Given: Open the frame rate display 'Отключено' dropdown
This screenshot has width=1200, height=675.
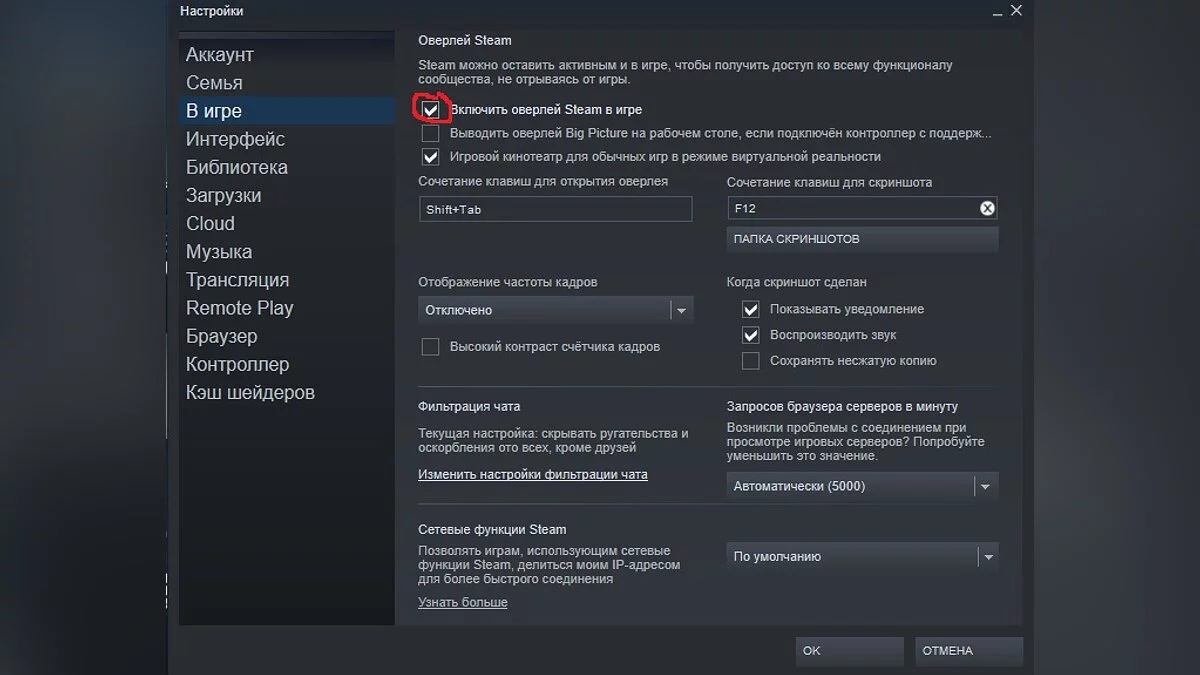Looking at the screenshot, I should (555, 310).
